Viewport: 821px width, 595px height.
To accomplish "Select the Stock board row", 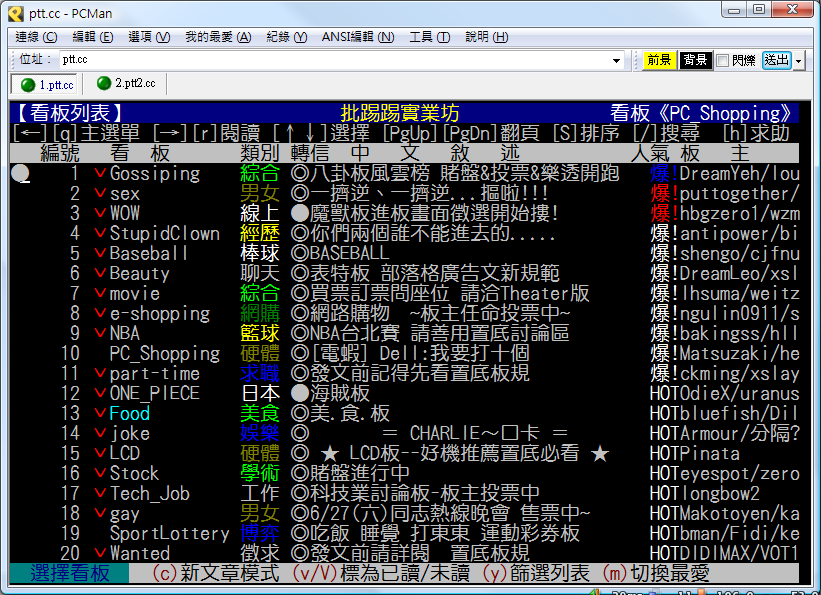I will (404, 473).
